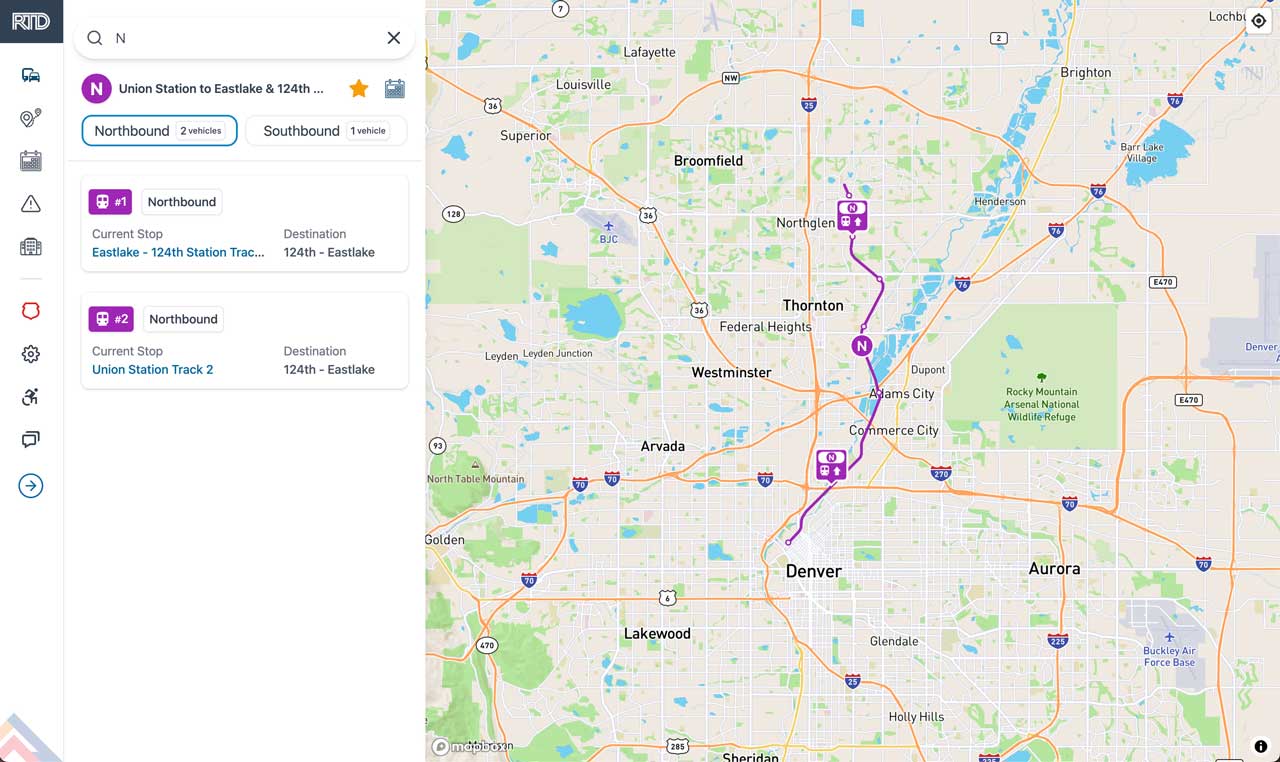The width and height of the screenshot is (1280, 762).
Task: Click Destination 124th - Eastlake on card #2
Action: coord(329,369)
